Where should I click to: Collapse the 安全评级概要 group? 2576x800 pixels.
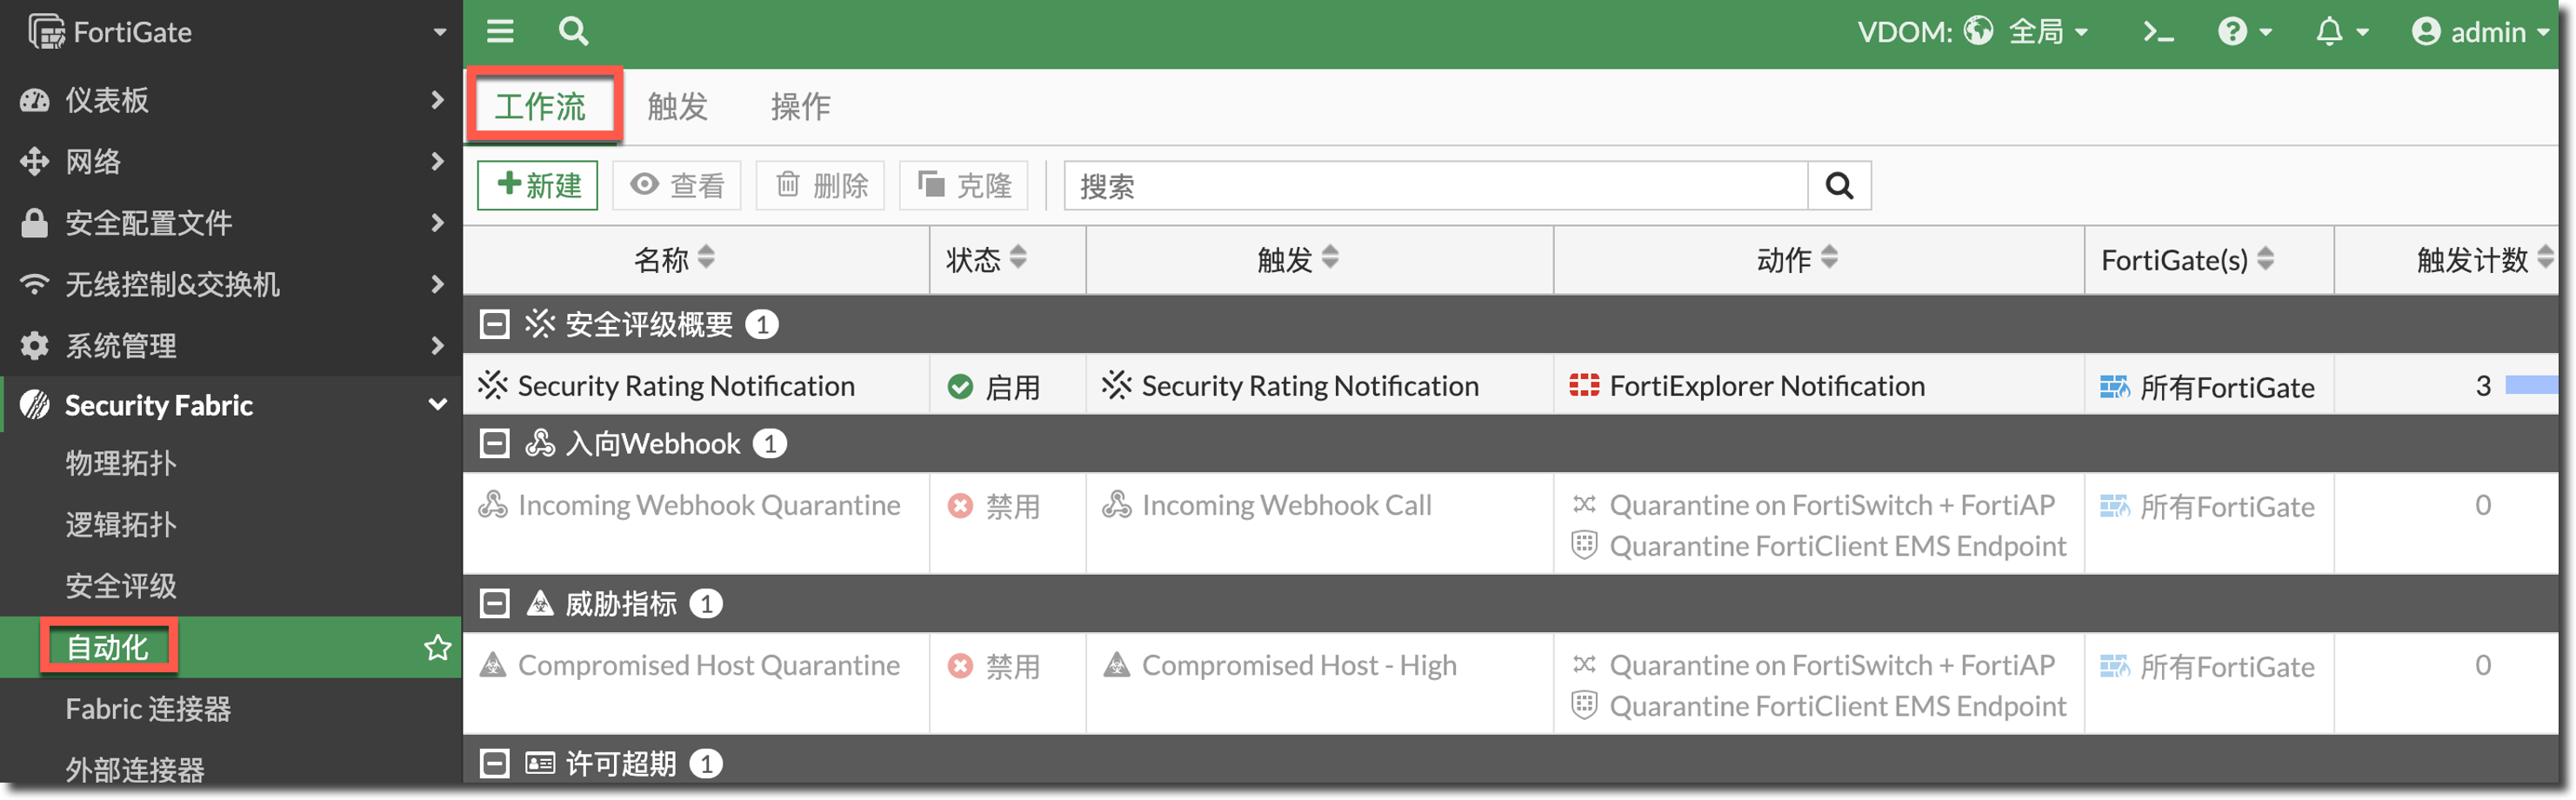click(x=495, y=324)
